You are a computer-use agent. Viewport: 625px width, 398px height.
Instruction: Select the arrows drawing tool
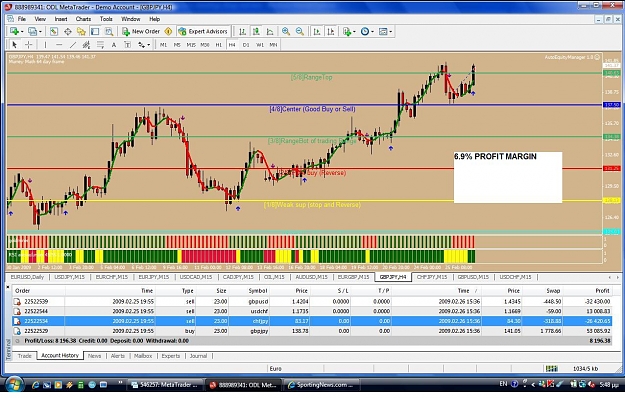click(142, 45)
